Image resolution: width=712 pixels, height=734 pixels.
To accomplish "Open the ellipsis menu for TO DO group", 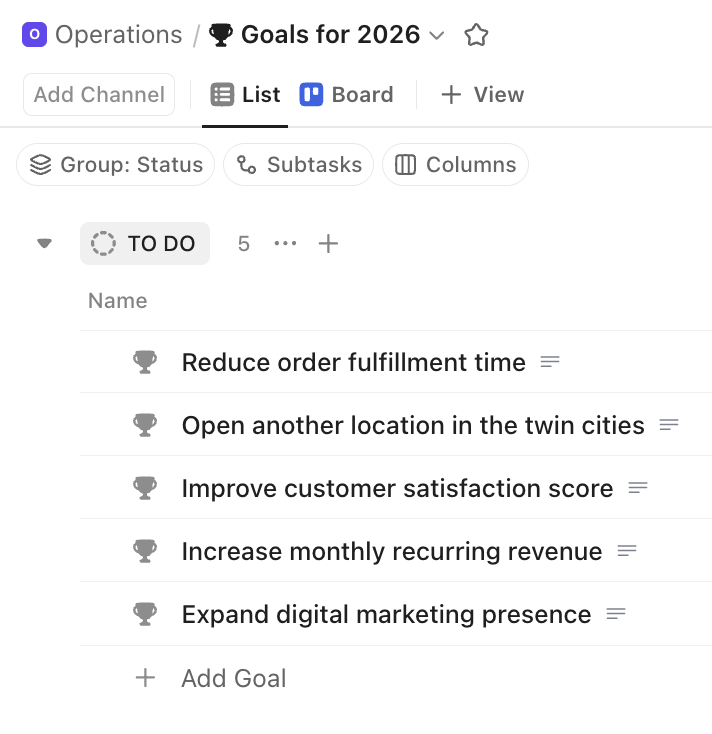I will pyautogui.click(x=285, y=244).
